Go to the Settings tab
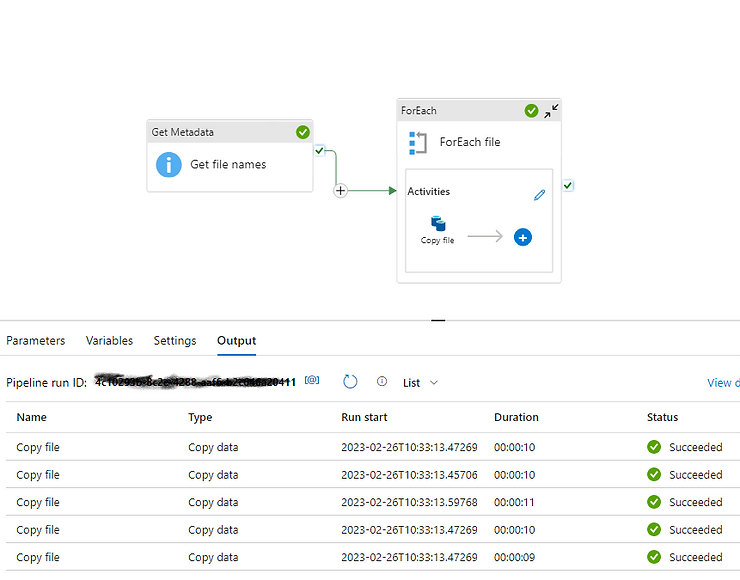The height and width of the screenshot is (580, 740). 175,341
